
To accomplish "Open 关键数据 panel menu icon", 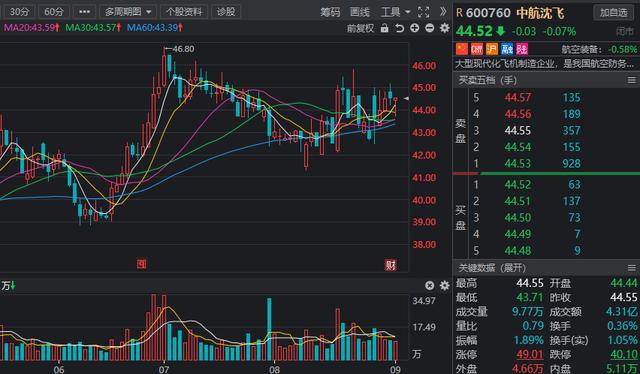I will [631, 268].
